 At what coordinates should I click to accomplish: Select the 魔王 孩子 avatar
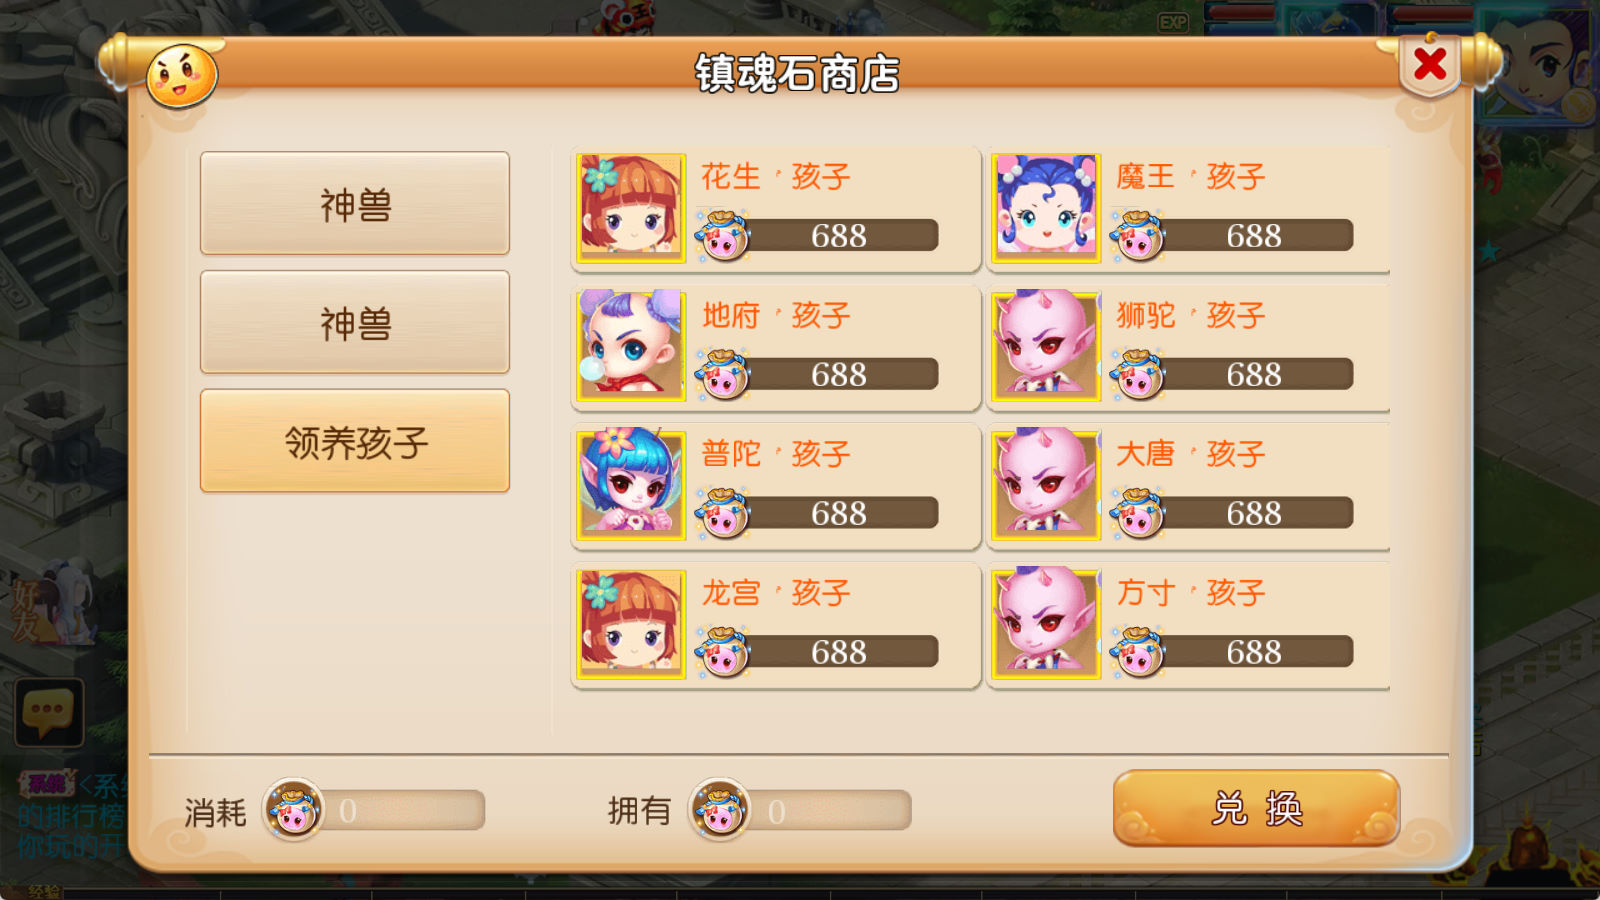[1047, 208]
